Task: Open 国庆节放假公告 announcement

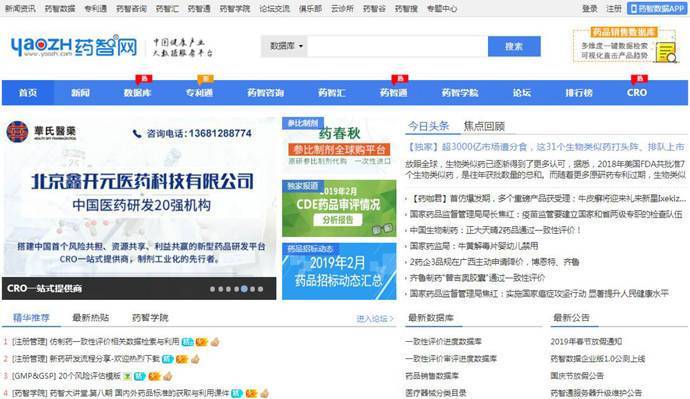Action: [577, 376]
